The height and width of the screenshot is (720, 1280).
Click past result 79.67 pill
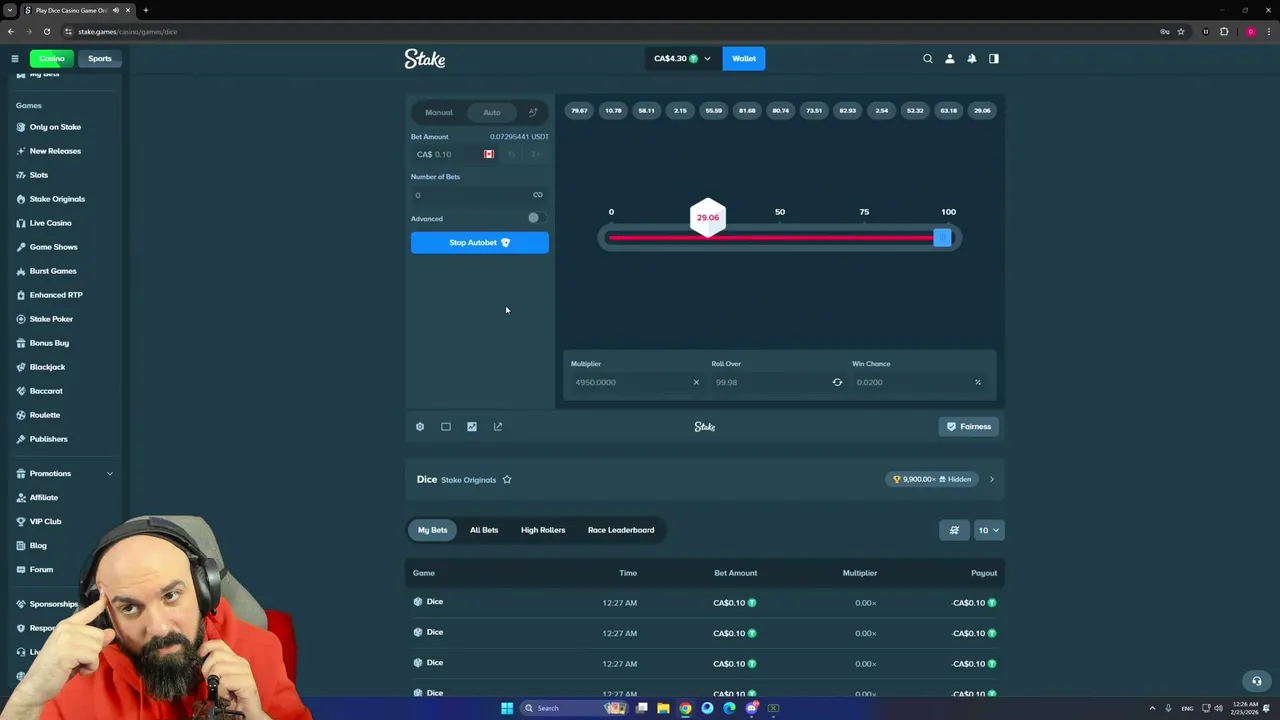click(x=579, y=111)
